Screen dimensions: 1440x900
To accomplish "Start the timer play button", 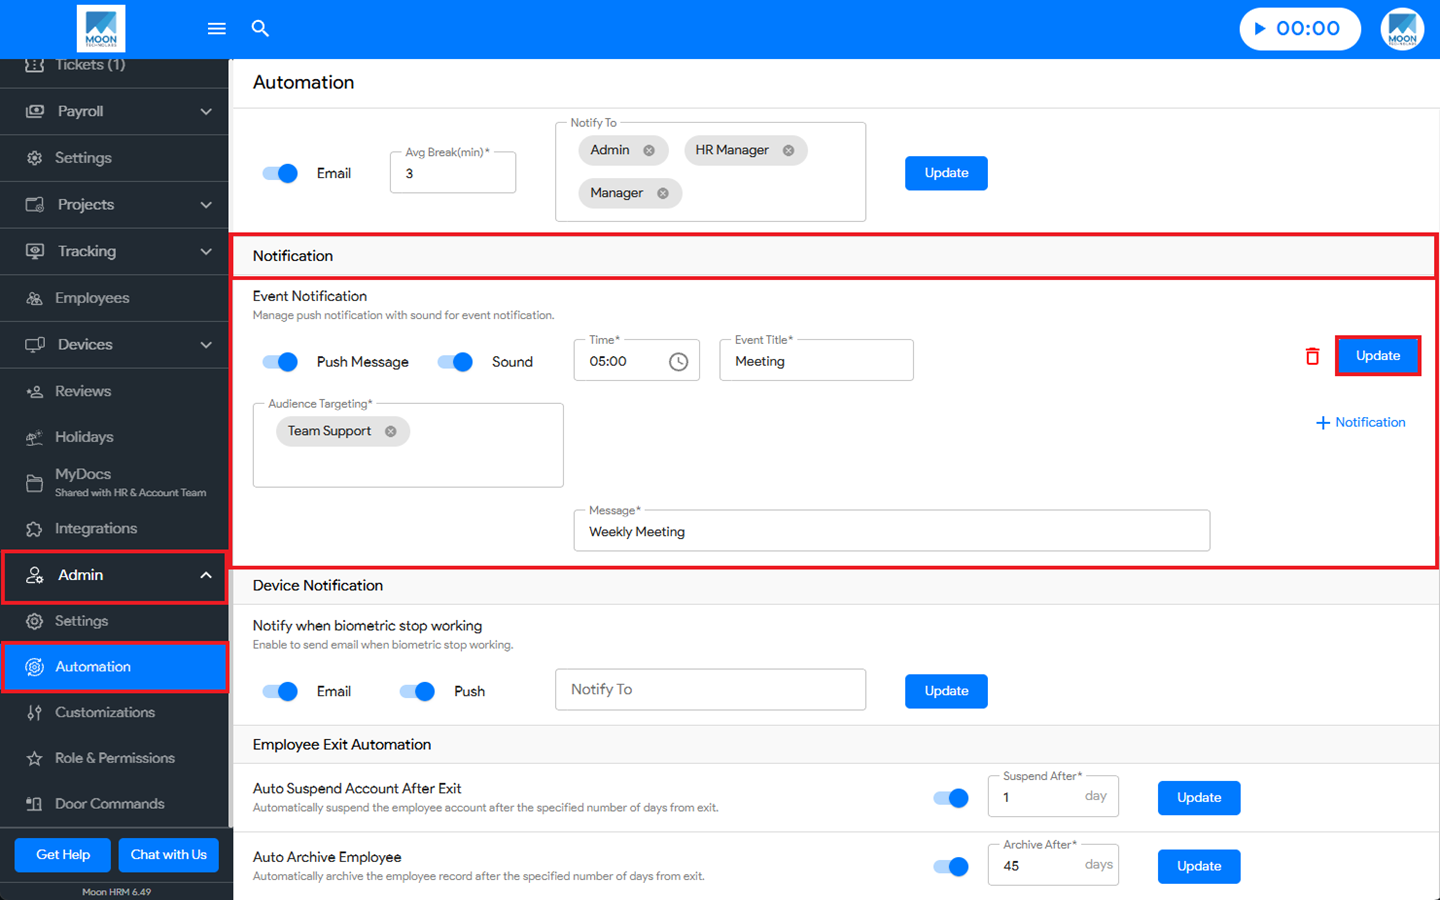I will [x=1260, y=29].
